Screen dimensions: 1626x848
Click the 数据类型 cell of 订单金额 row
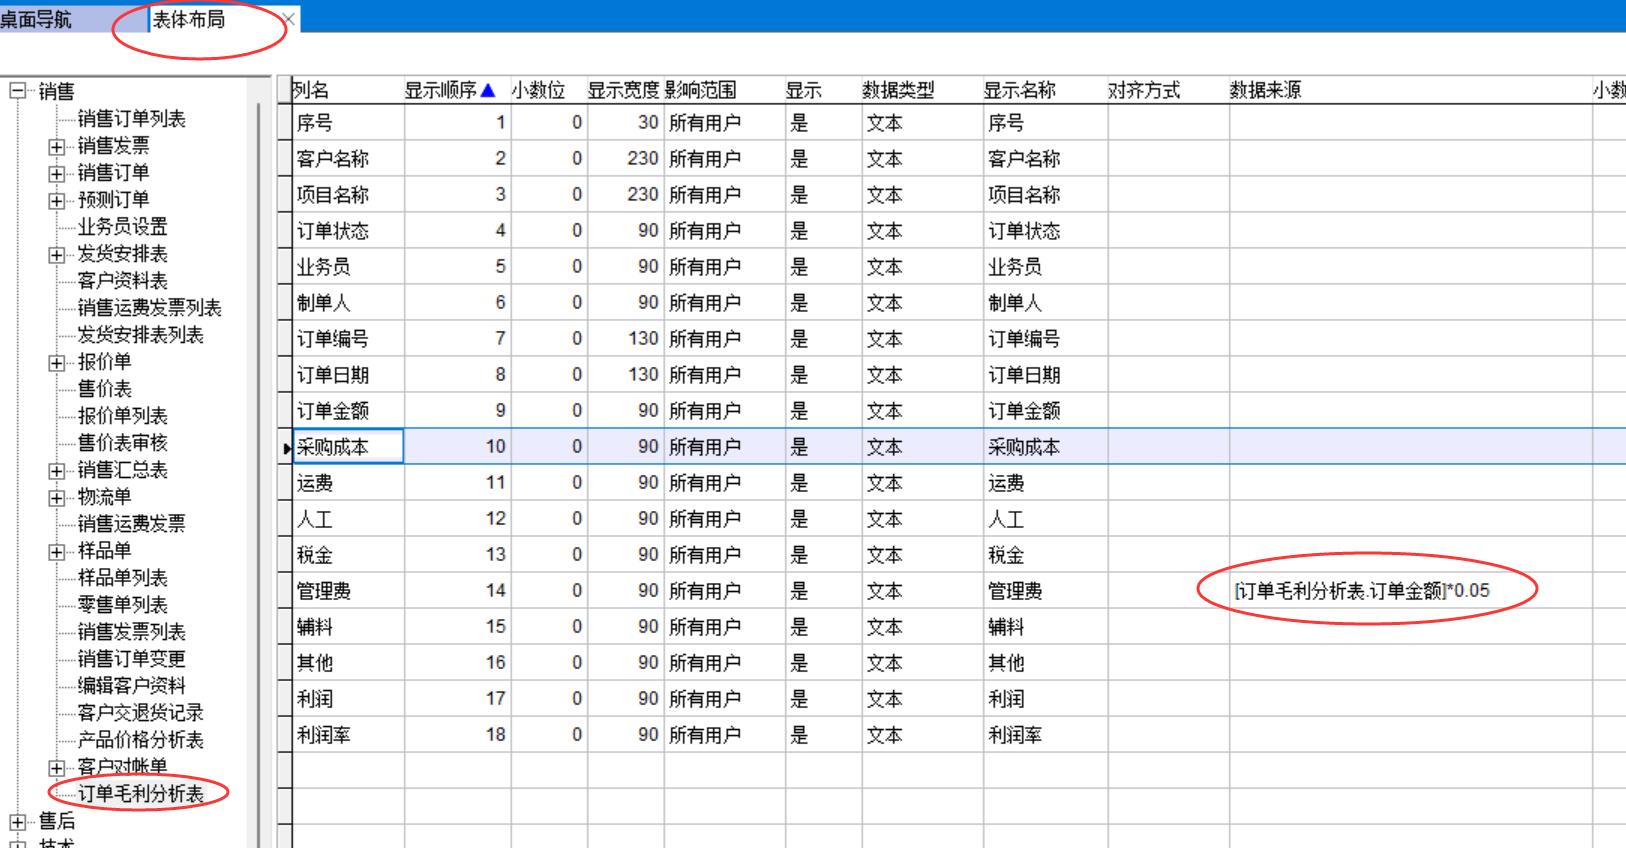[x=921, y=411]
